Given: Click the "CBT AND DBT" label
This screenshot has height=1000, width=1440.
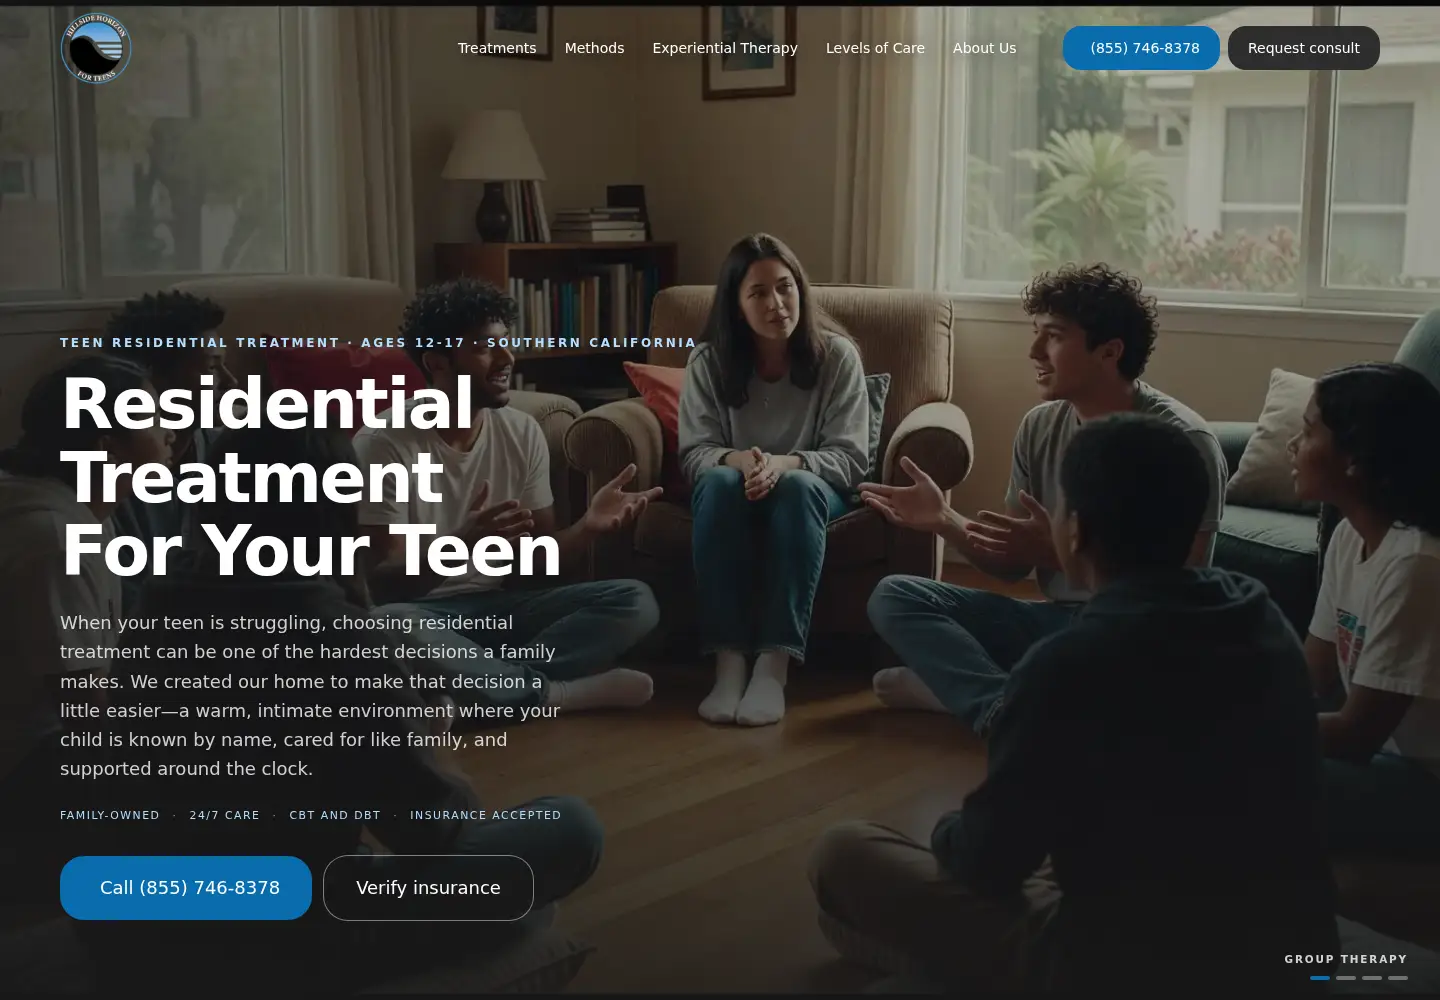Looking at the screenshot, I should [x=335, y=815].
